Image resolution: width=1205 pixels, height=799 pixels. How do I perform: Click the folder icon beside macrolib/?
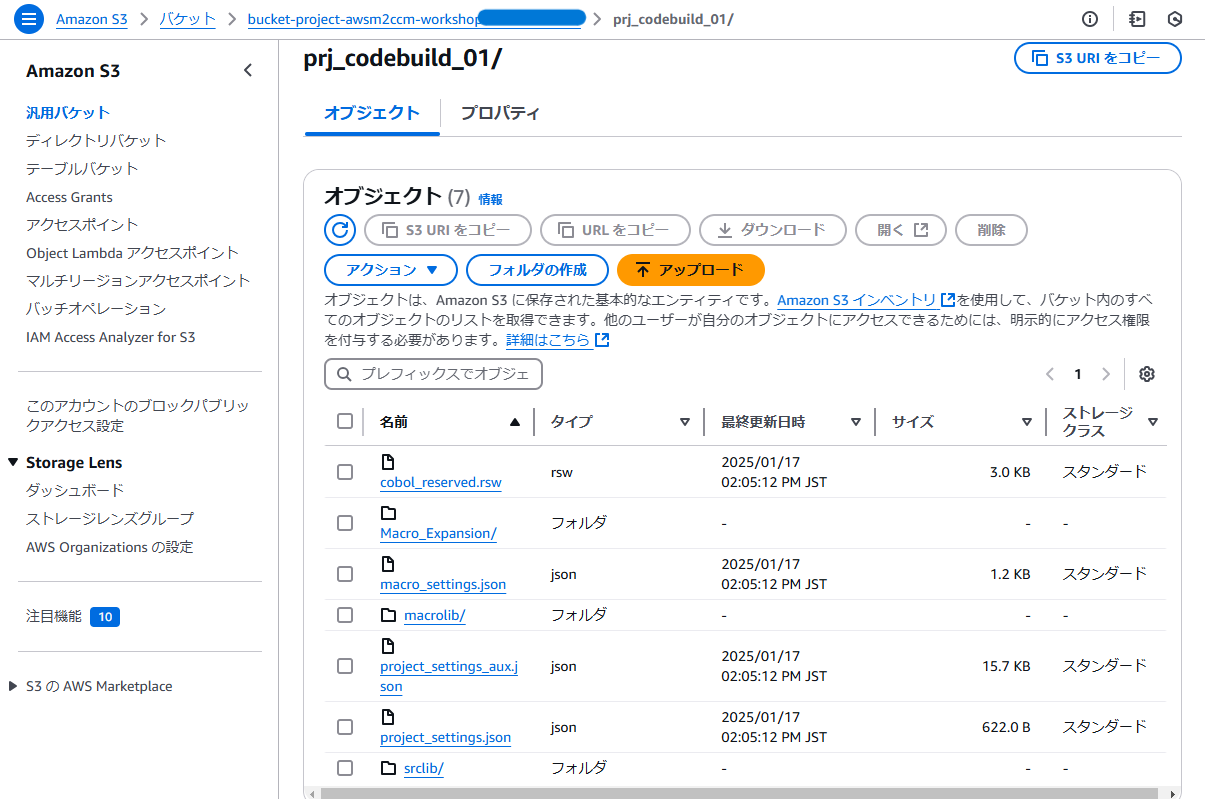(x=388, y=615)
